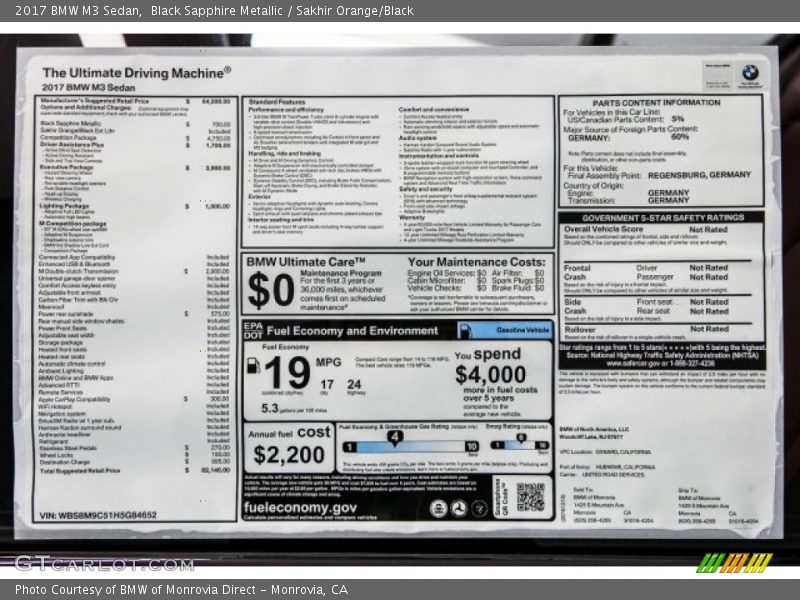
Task: Click 'M Double-clutch Transmission' row
Action: pyautogui.click(x=135, y=271)
